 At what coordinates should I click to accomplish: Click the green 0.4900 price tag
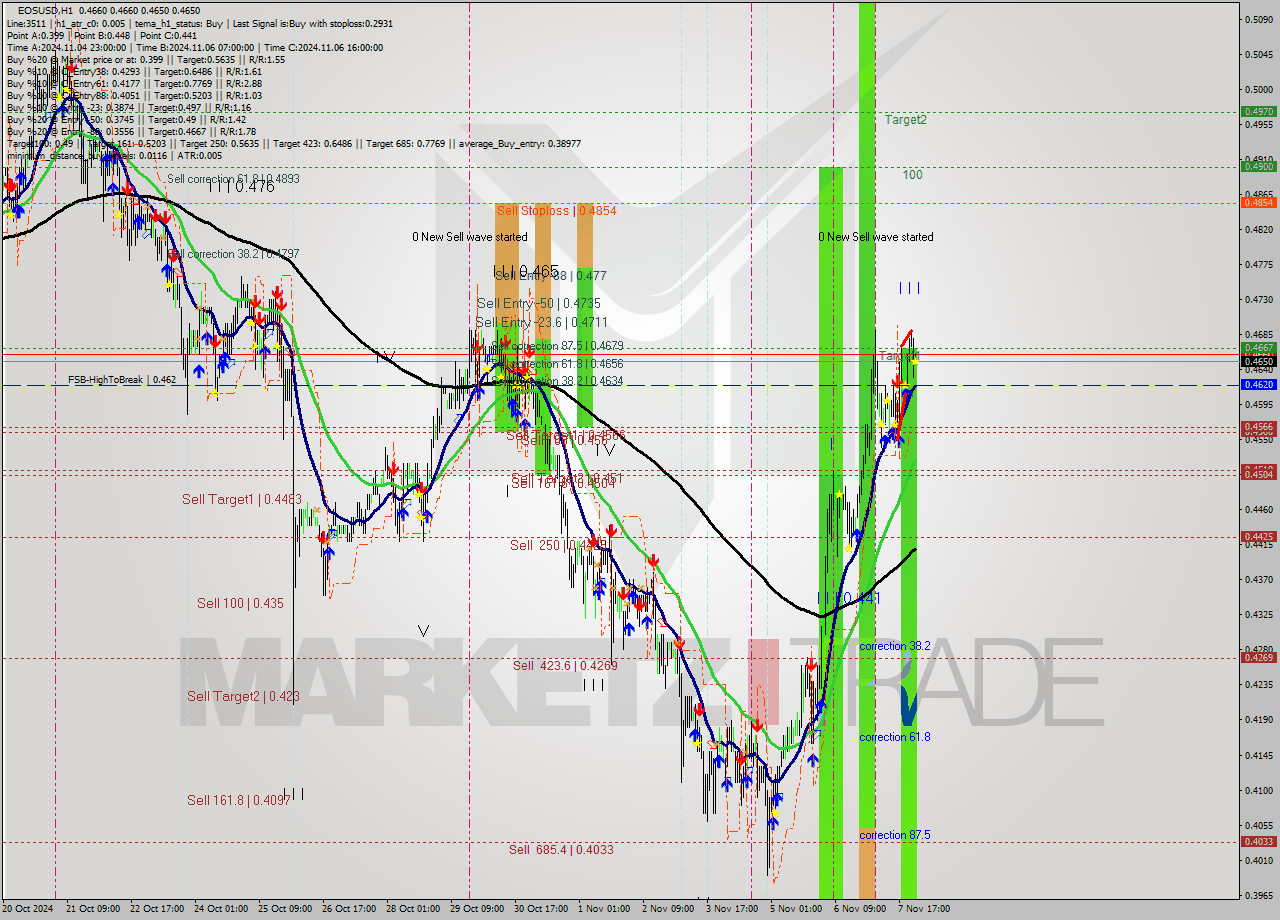click(1258, 167)
